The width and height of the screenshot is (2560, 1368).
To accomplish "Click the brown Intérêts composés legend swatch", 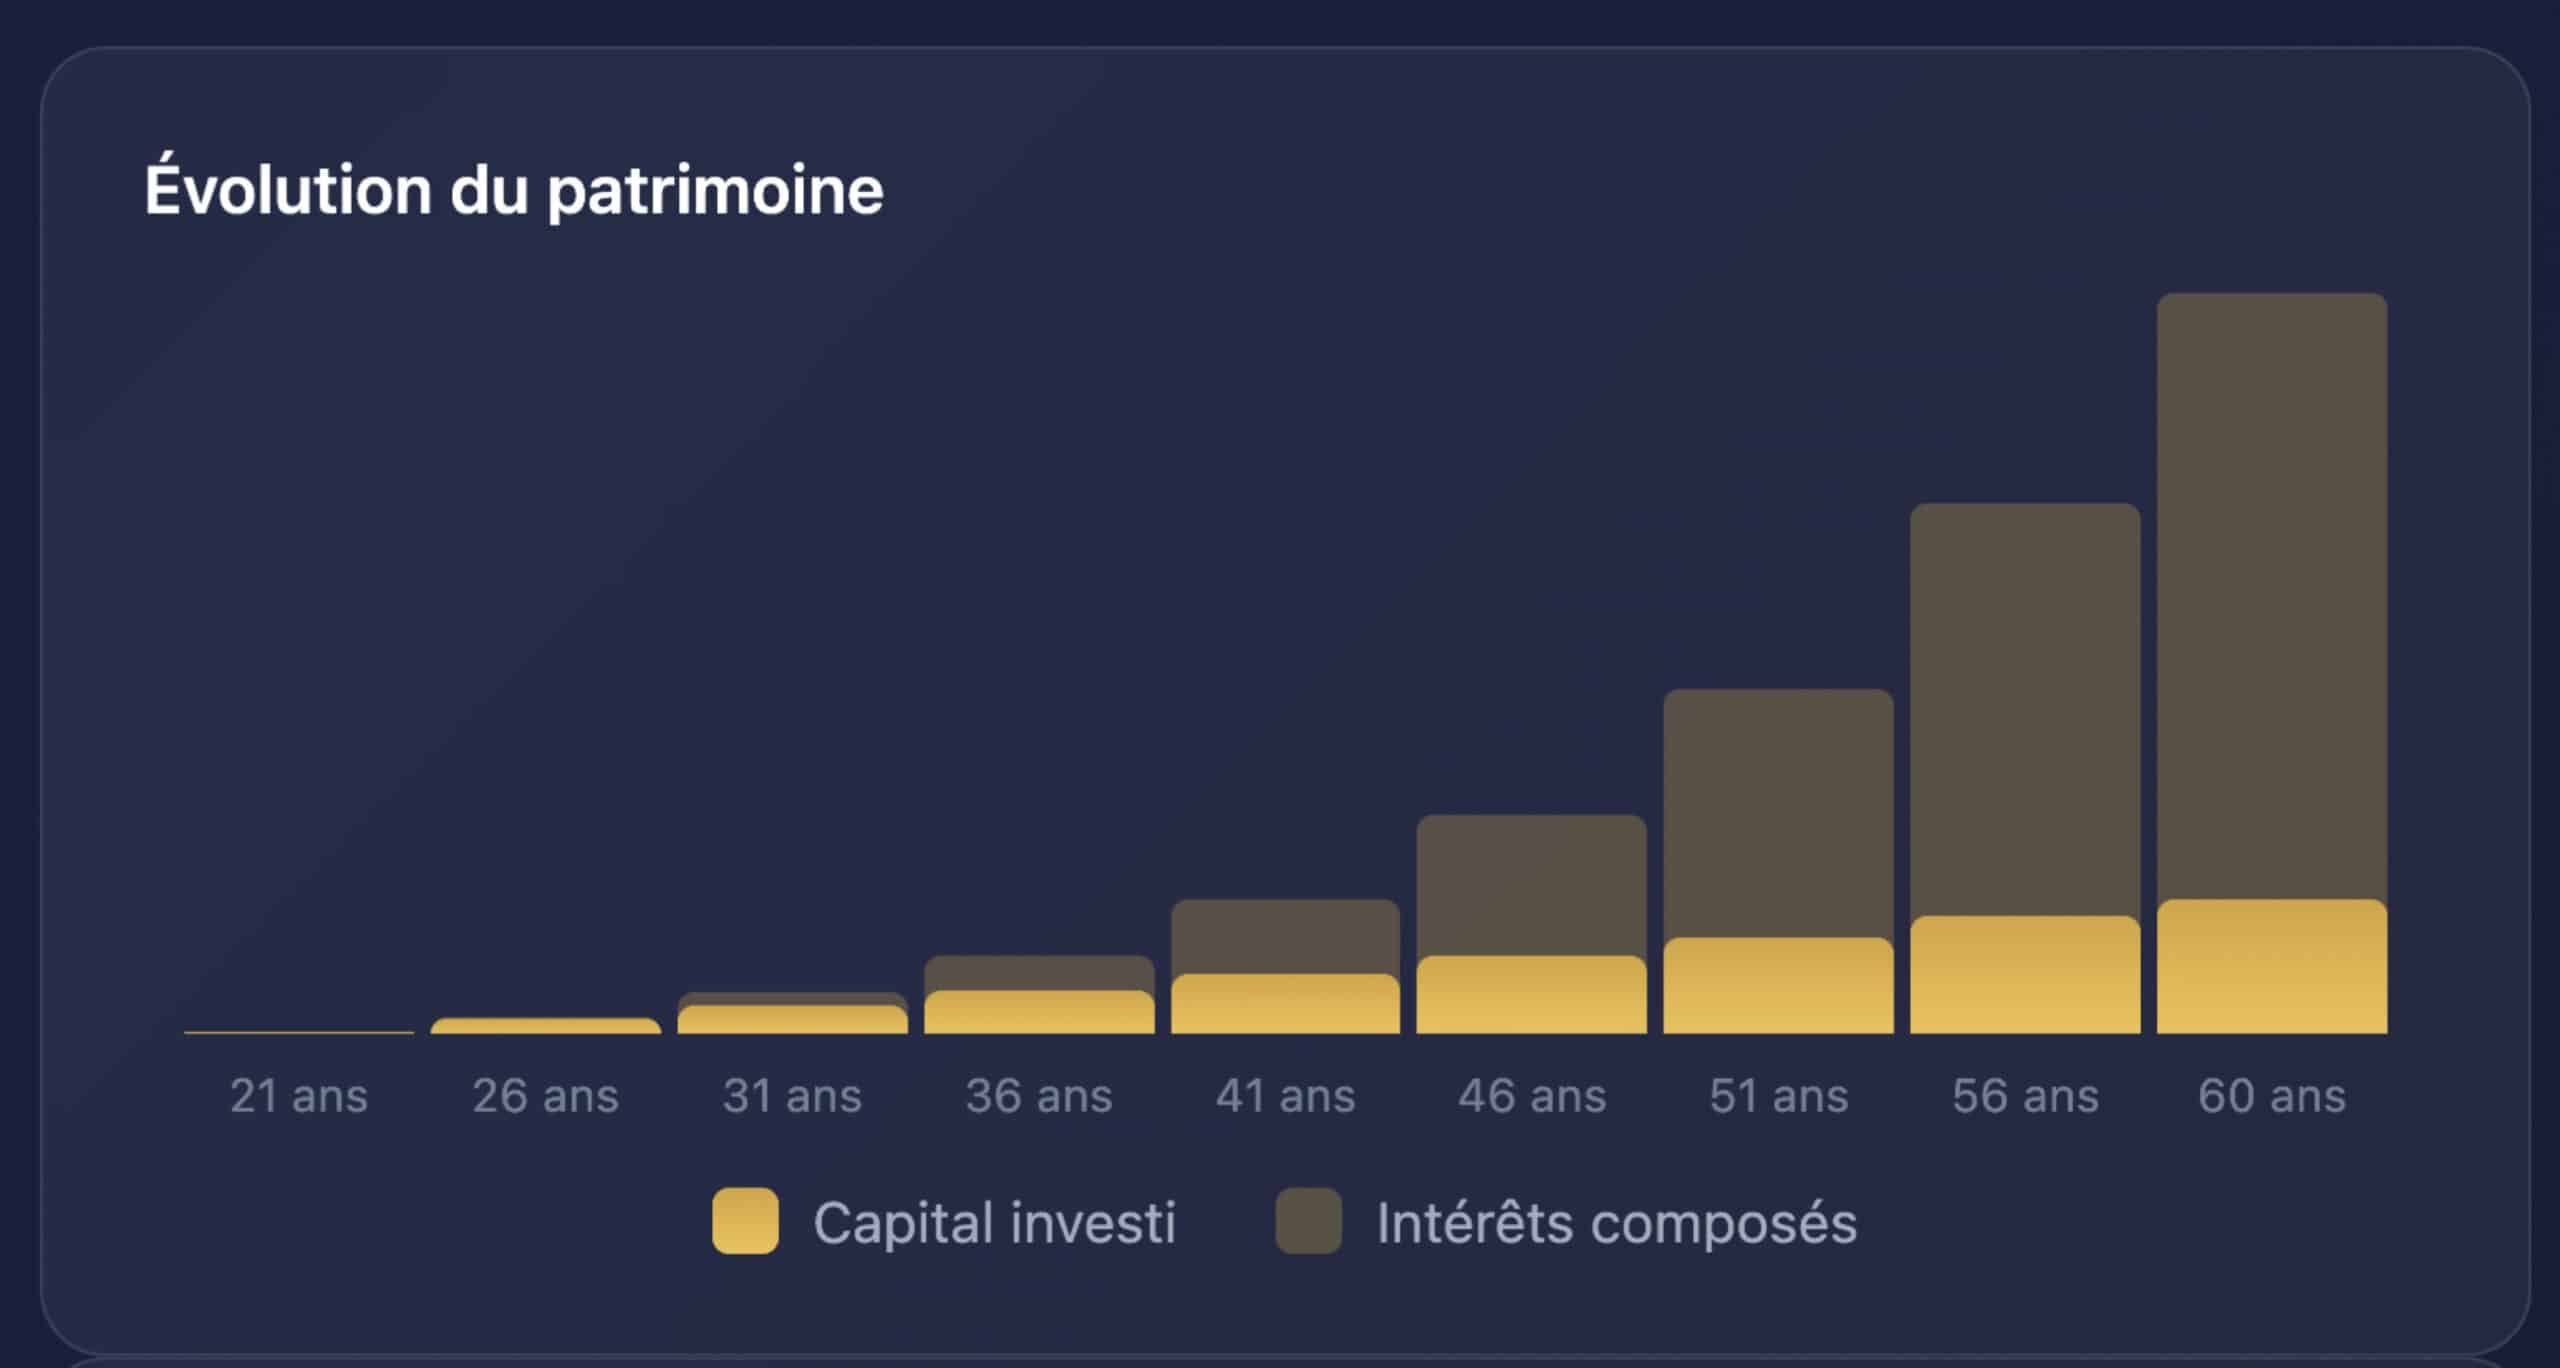I will [x=1308, y=1221].
